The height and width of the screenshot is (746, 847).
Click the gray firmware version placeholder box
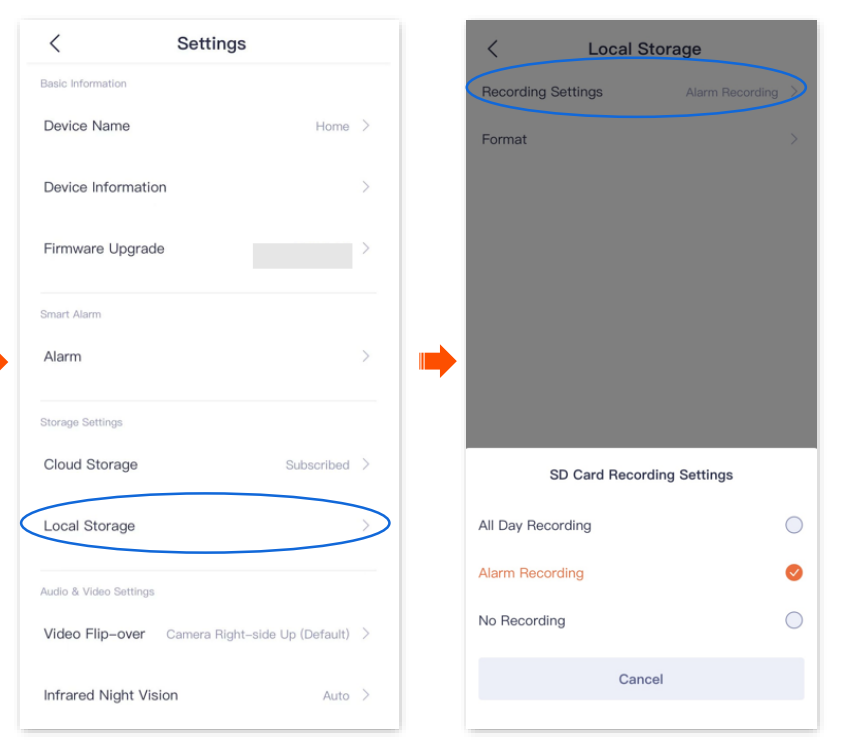point(302,255)
